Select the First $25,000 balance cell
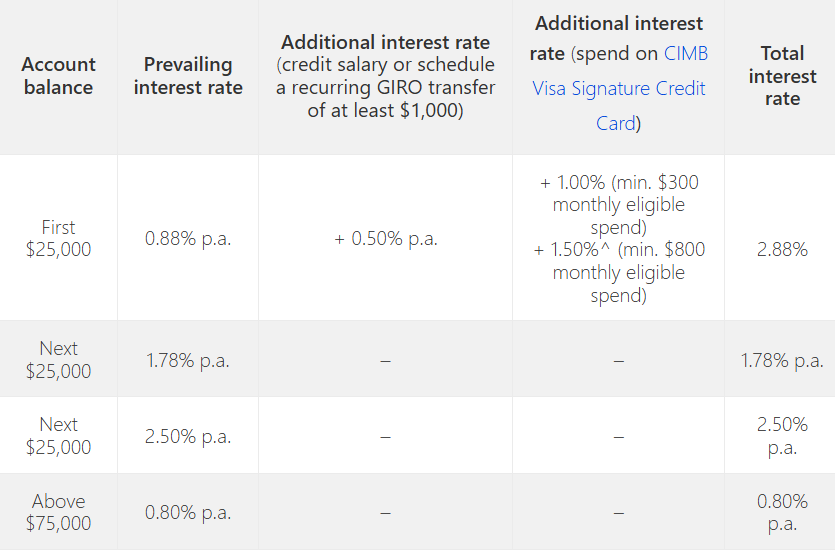 coord(58,238)
